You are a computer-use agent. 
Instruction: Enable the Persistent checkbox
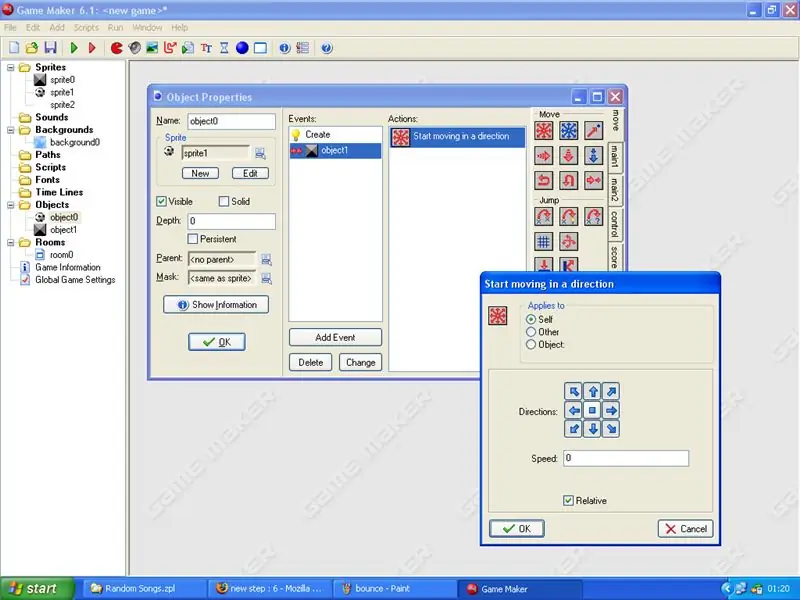coord(192,239)
